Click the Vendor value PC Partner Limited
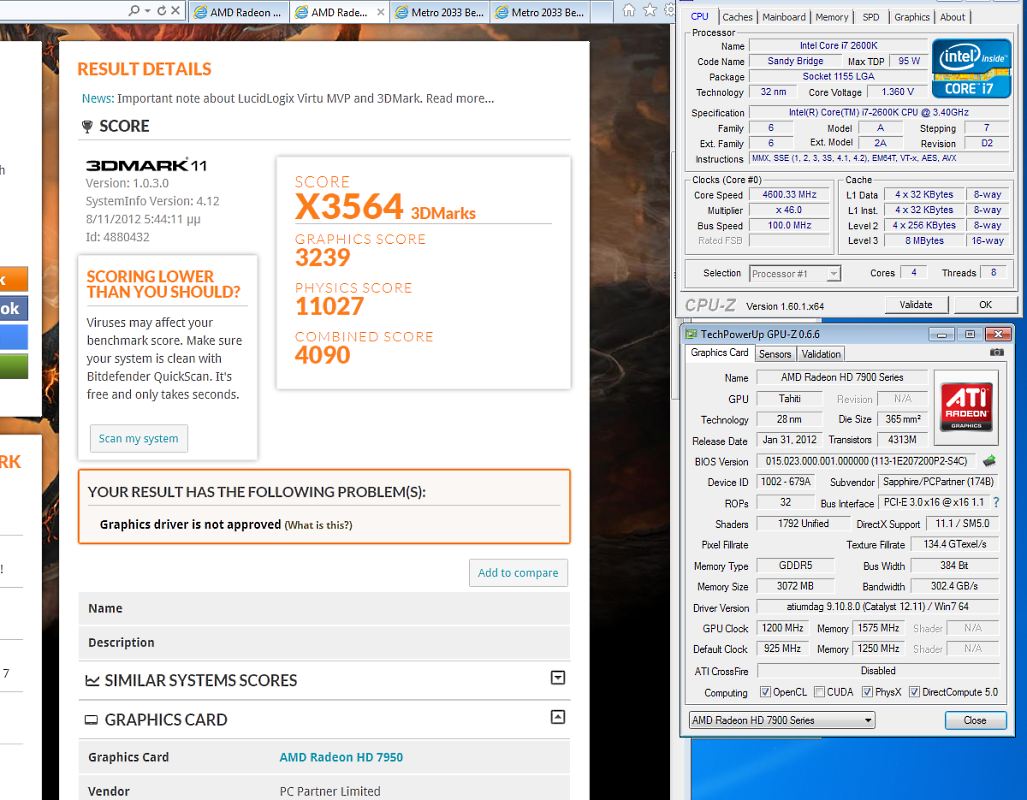This screenshot has width=1027, height=800. pos(329,791)
